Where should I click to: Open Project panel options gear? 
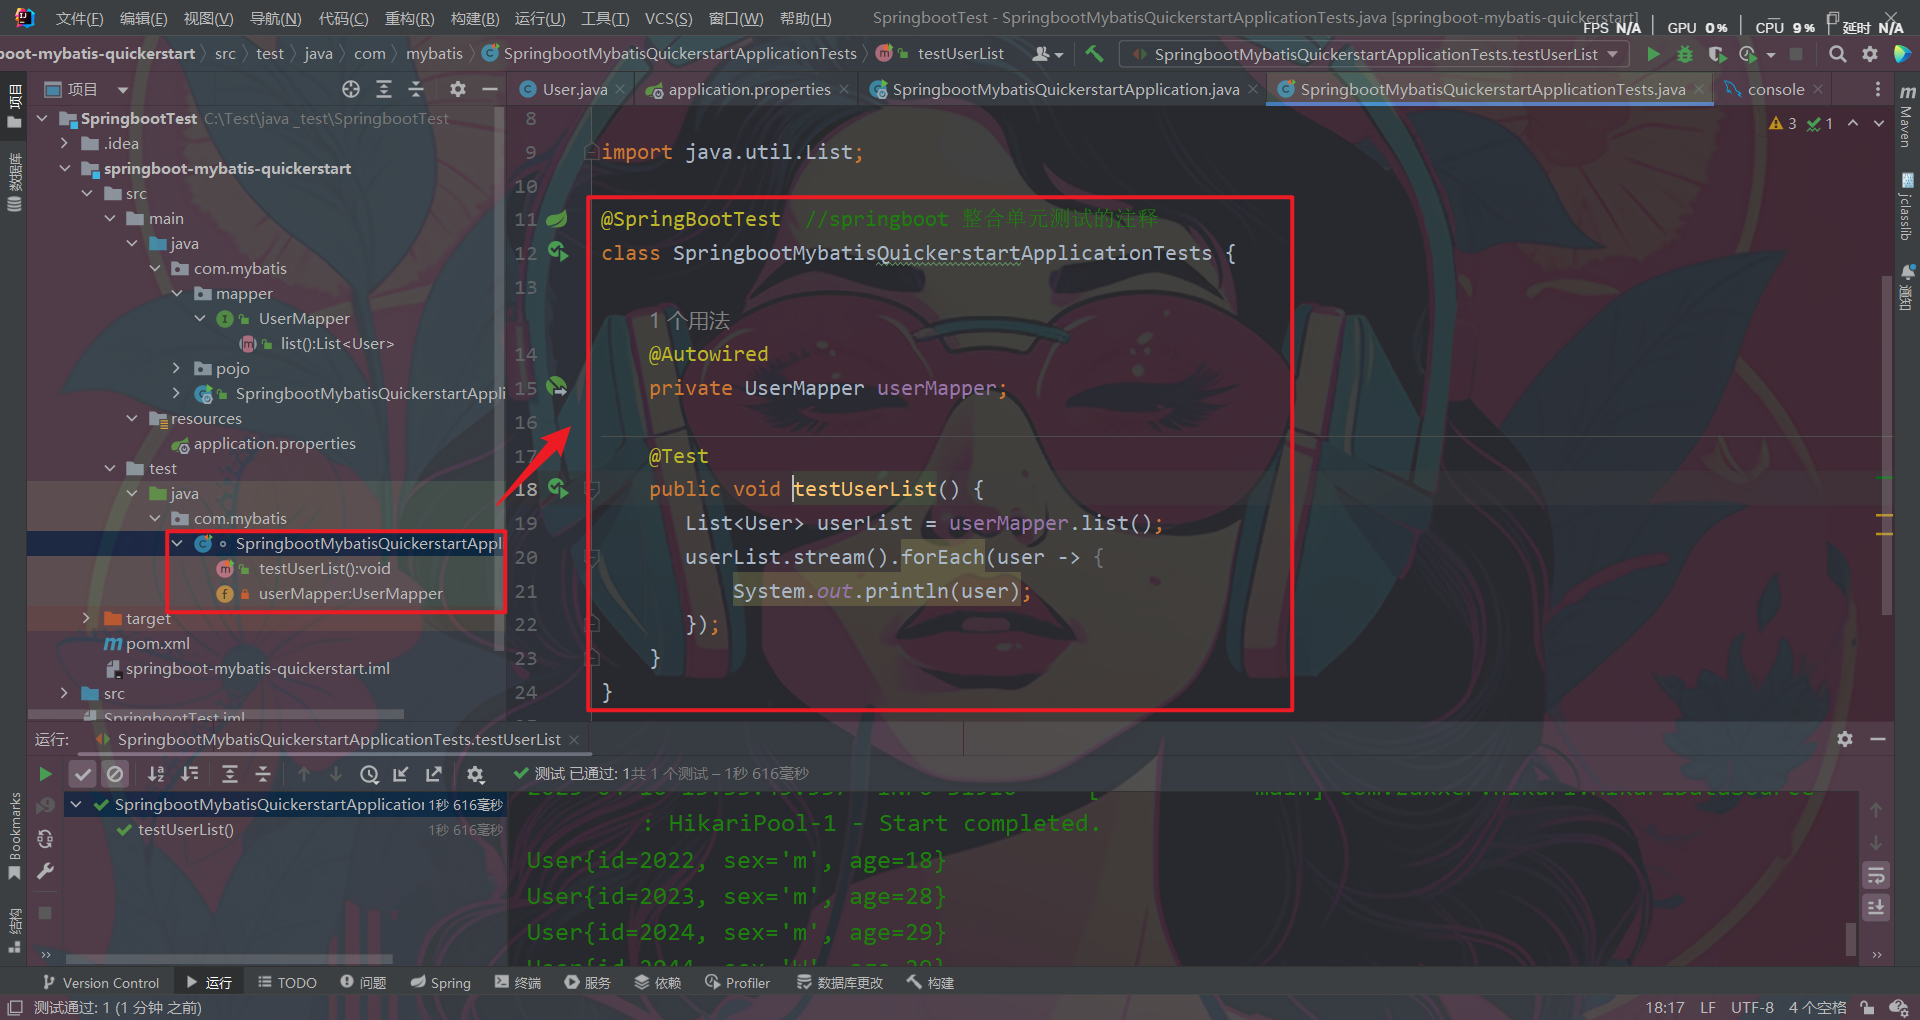457,89
